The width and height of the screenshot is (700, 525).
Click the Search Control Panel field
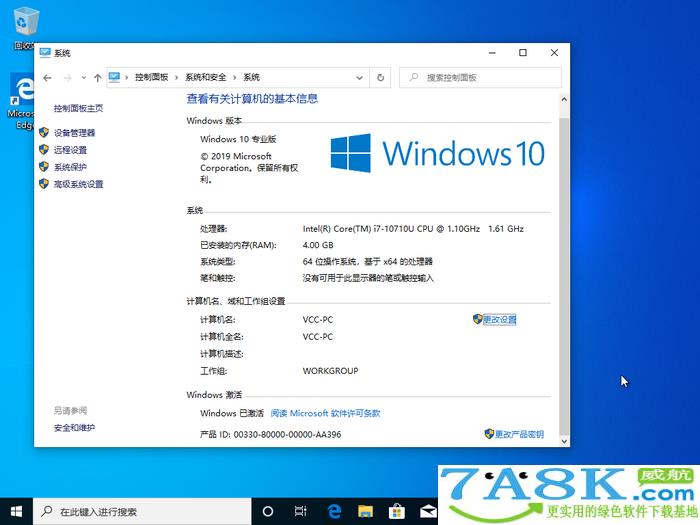click(x=480, y=78)
